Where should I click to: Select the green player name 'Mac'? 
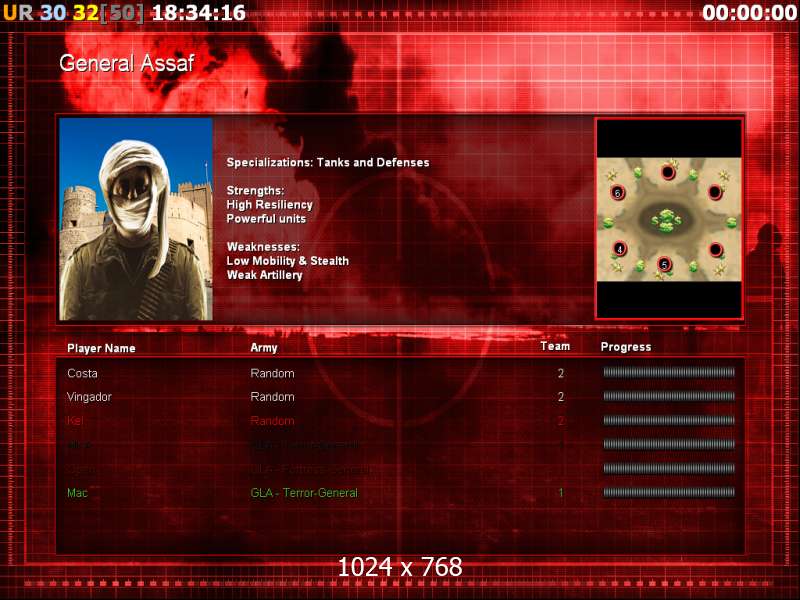pos(77,493)
